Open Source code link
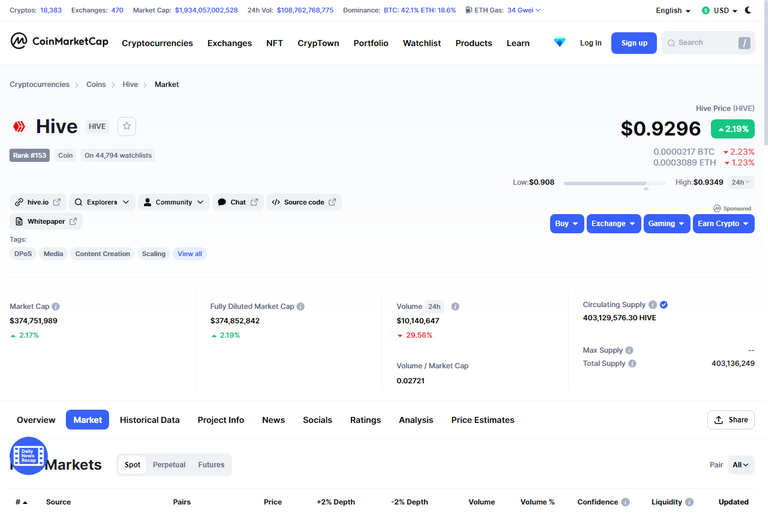Screen dimensions: 768x514 point(304,202)
